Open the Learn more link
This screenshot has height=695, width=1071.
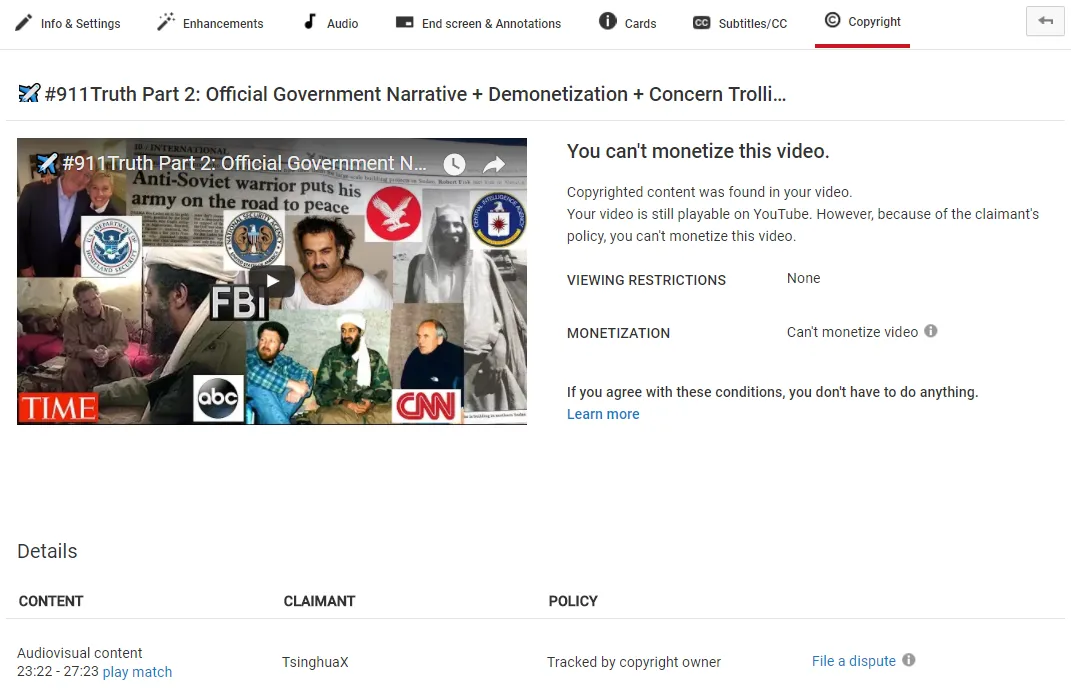[603, 414]
